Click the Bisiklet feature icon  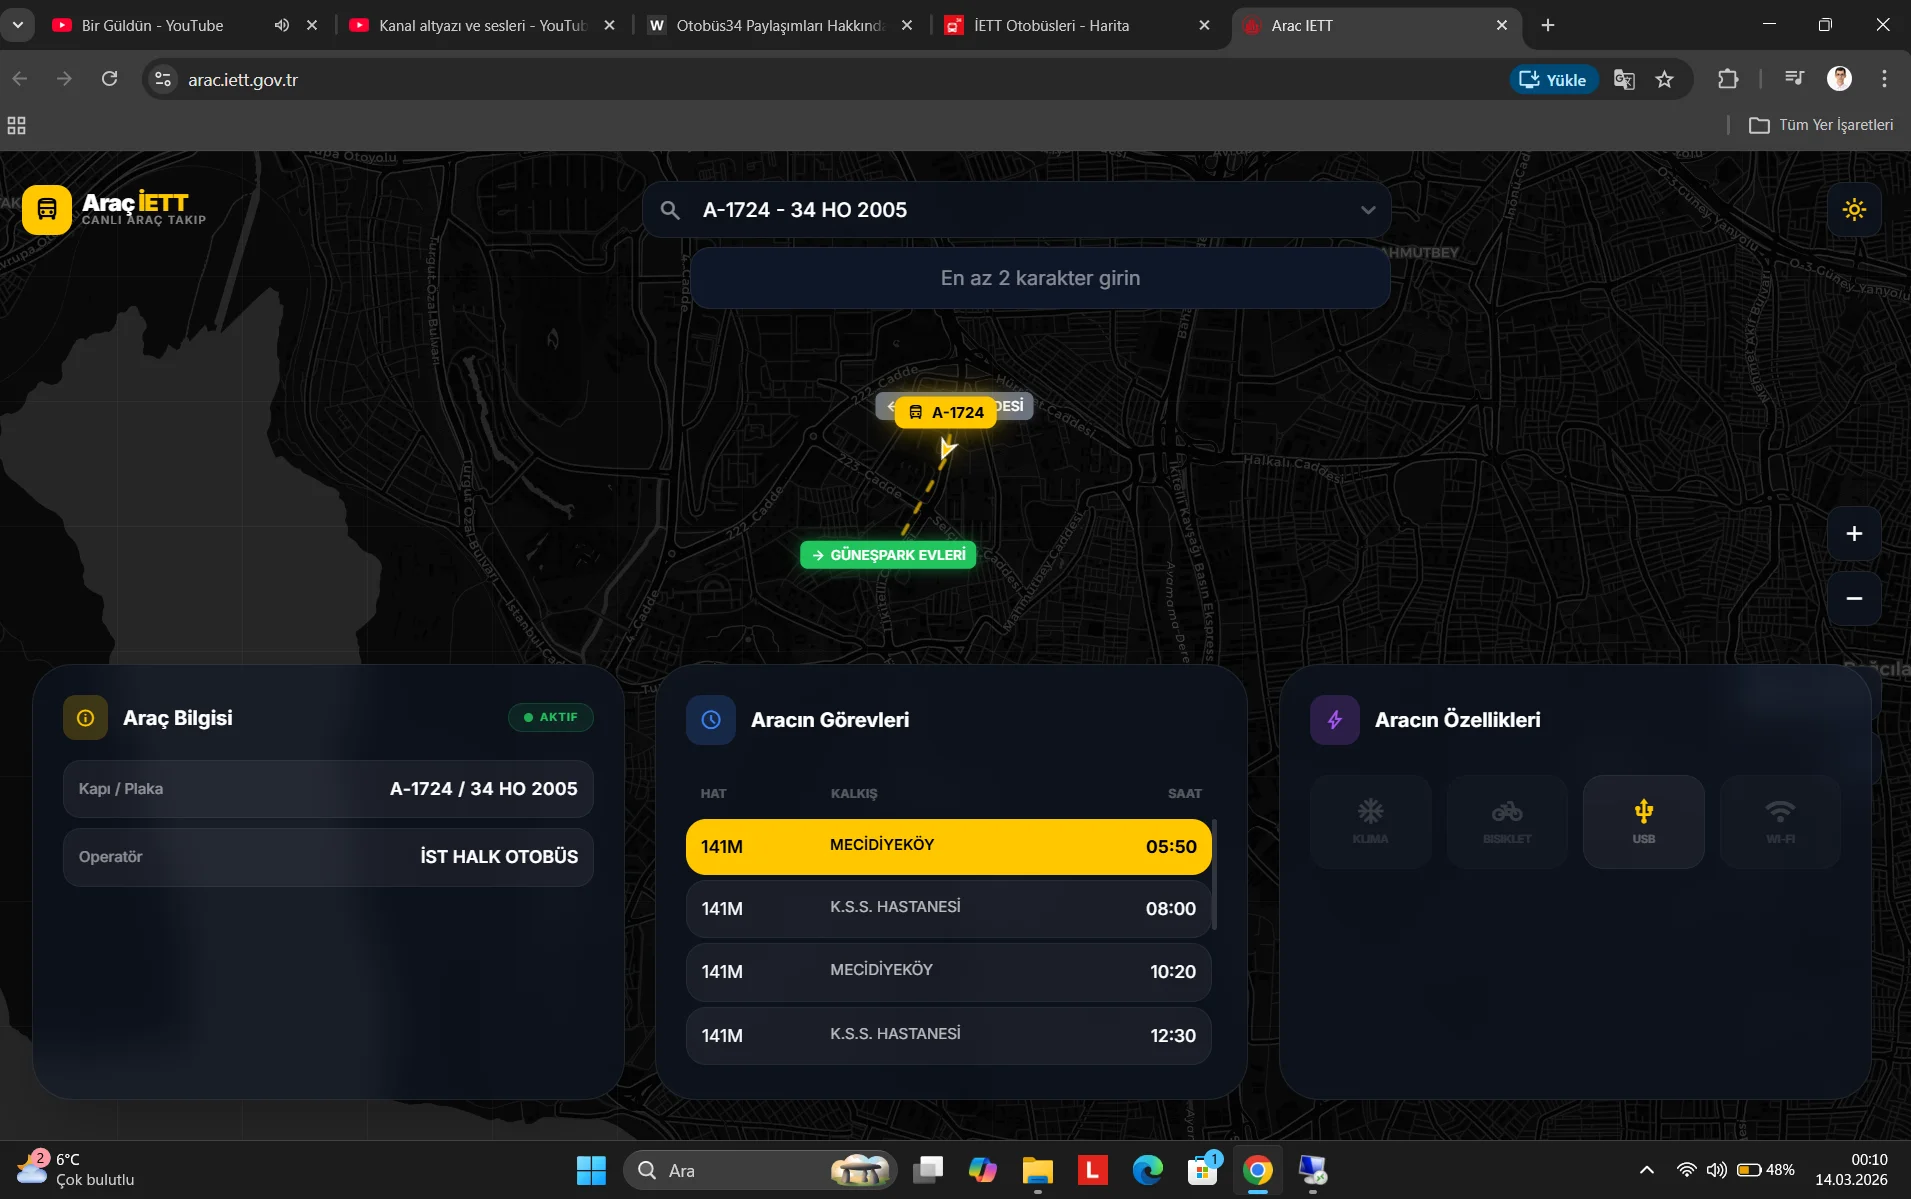[1506, 821]
